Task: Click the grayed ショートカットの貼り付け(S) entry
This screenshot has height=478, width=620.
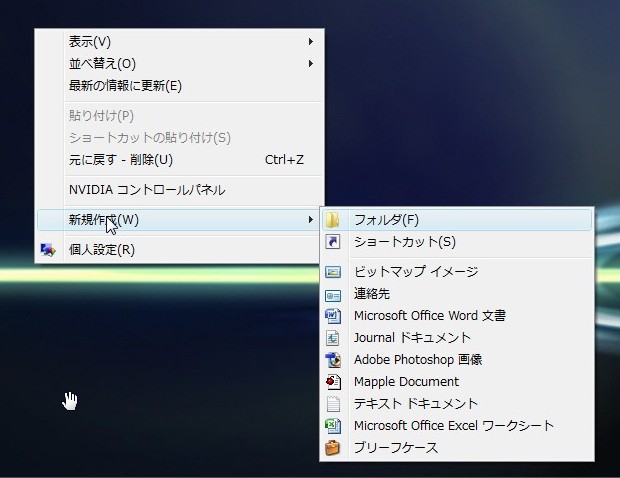Action: [180, 138]
